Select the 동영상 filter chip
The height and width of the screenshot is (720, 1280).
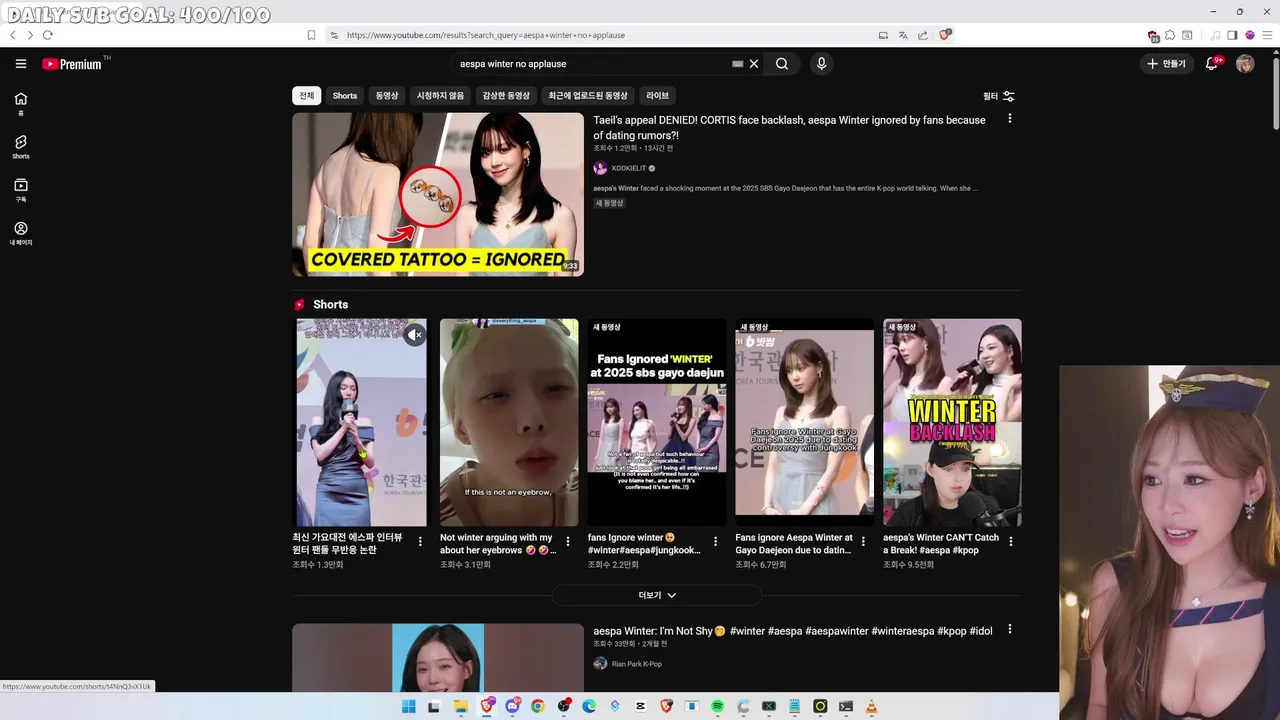tap(387, 96)
